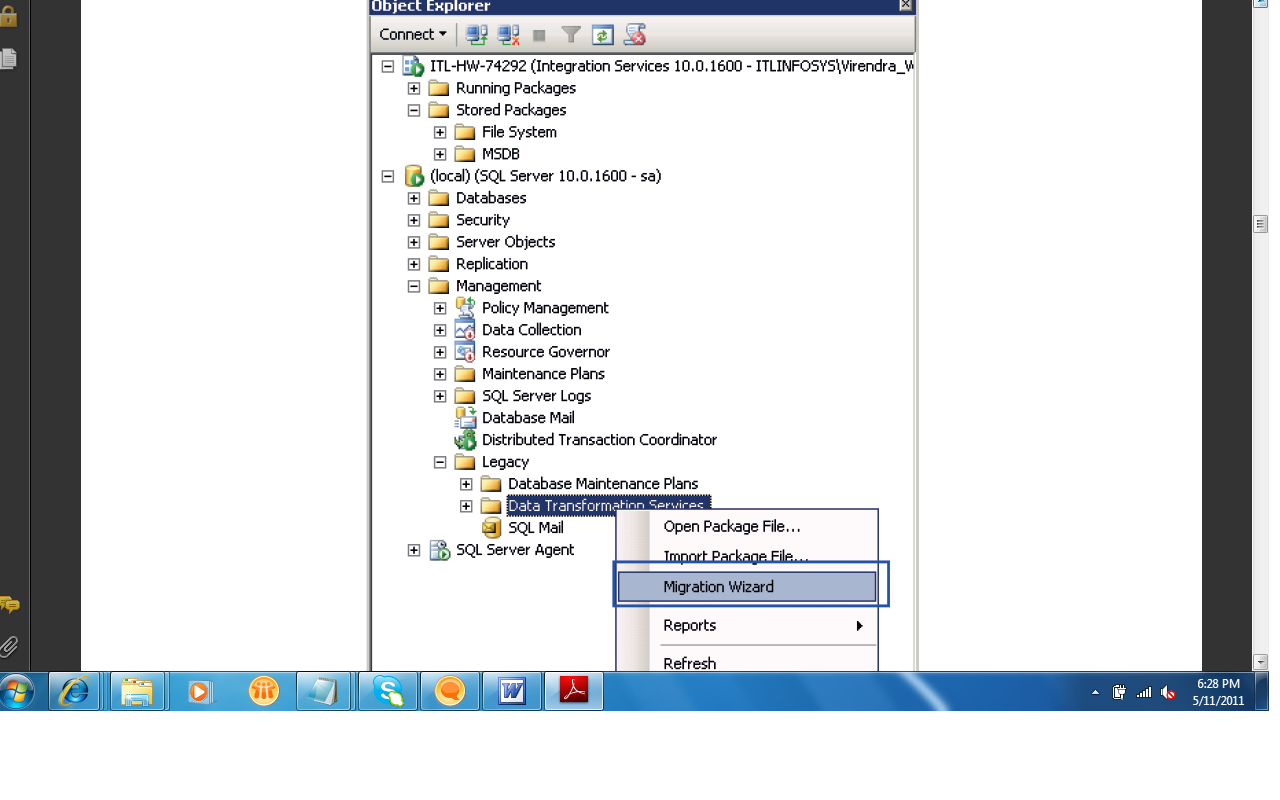This screenshot has height=800, width=1280.
Task: Unmute the system volume in the tray
Action: 1166,691
